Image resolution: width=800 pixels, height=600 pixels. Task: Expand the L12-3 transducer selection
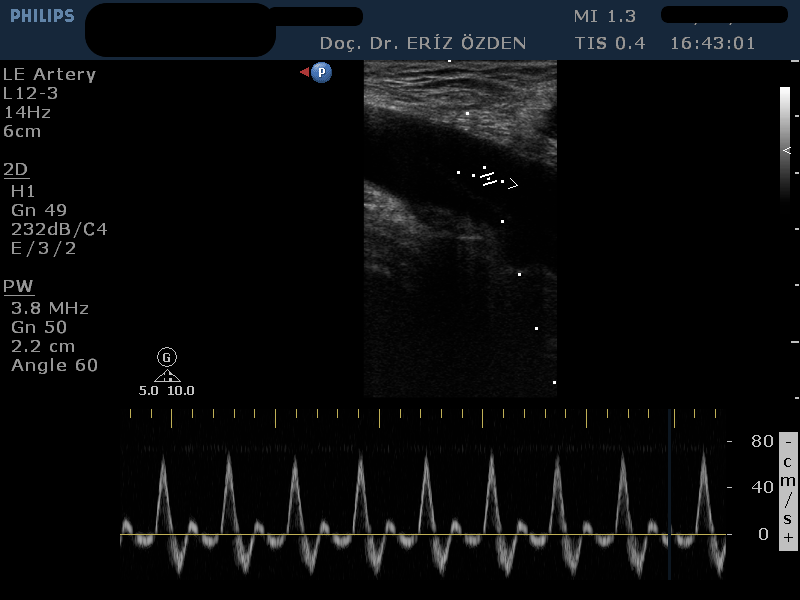coord(30,93)
